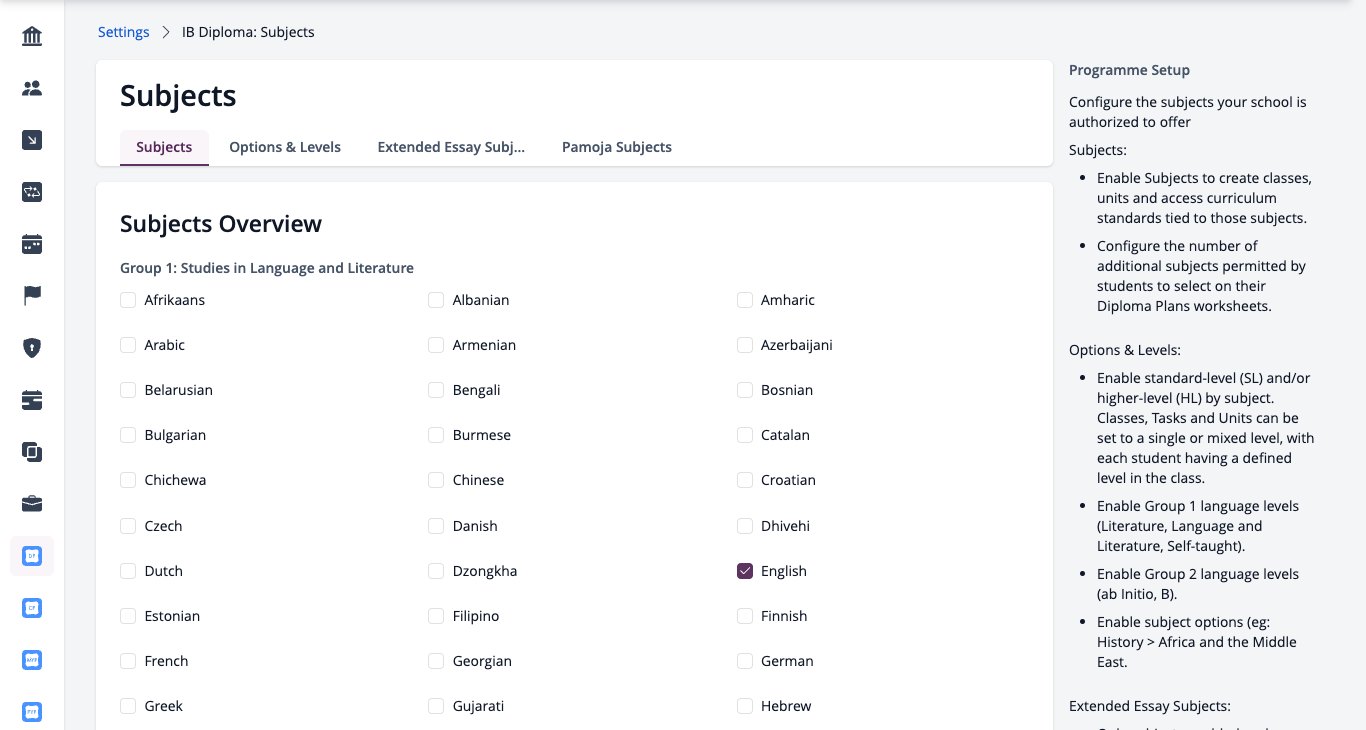Click the shield security icon in sidebar
This screenshot has height=730, width=1366.
(32, 348)
